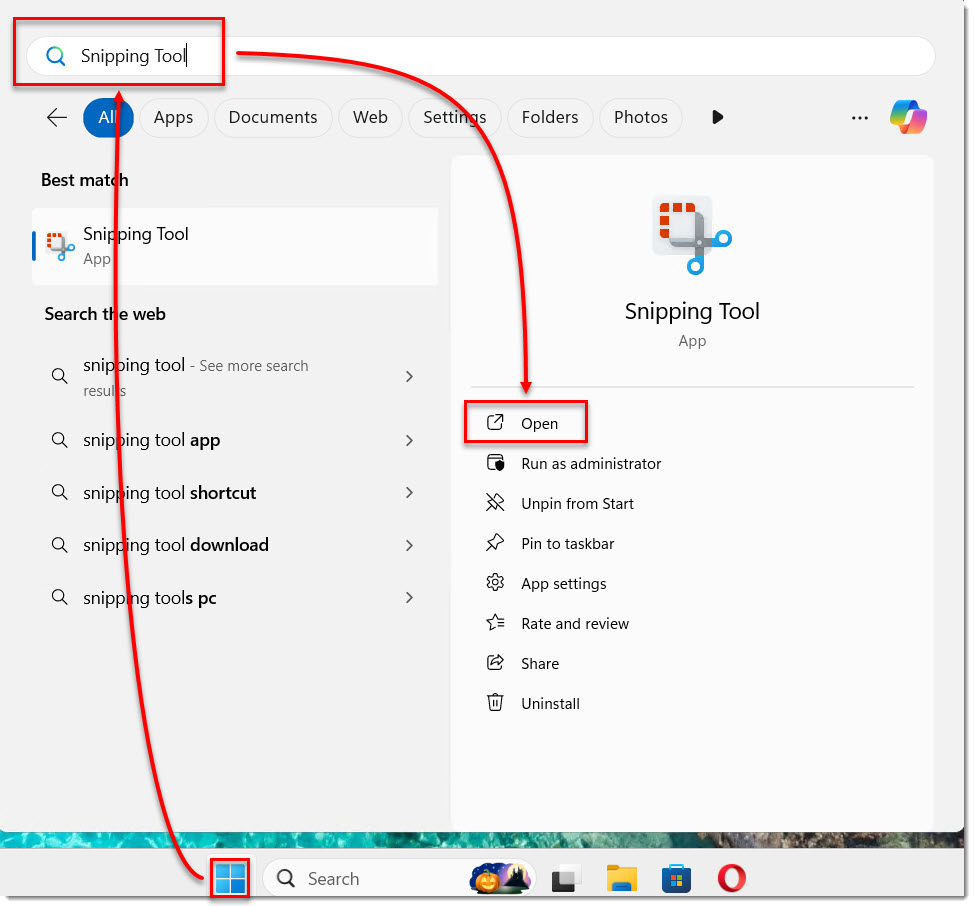Click the Uninstall trash can icon

click(x=495, y=702)
